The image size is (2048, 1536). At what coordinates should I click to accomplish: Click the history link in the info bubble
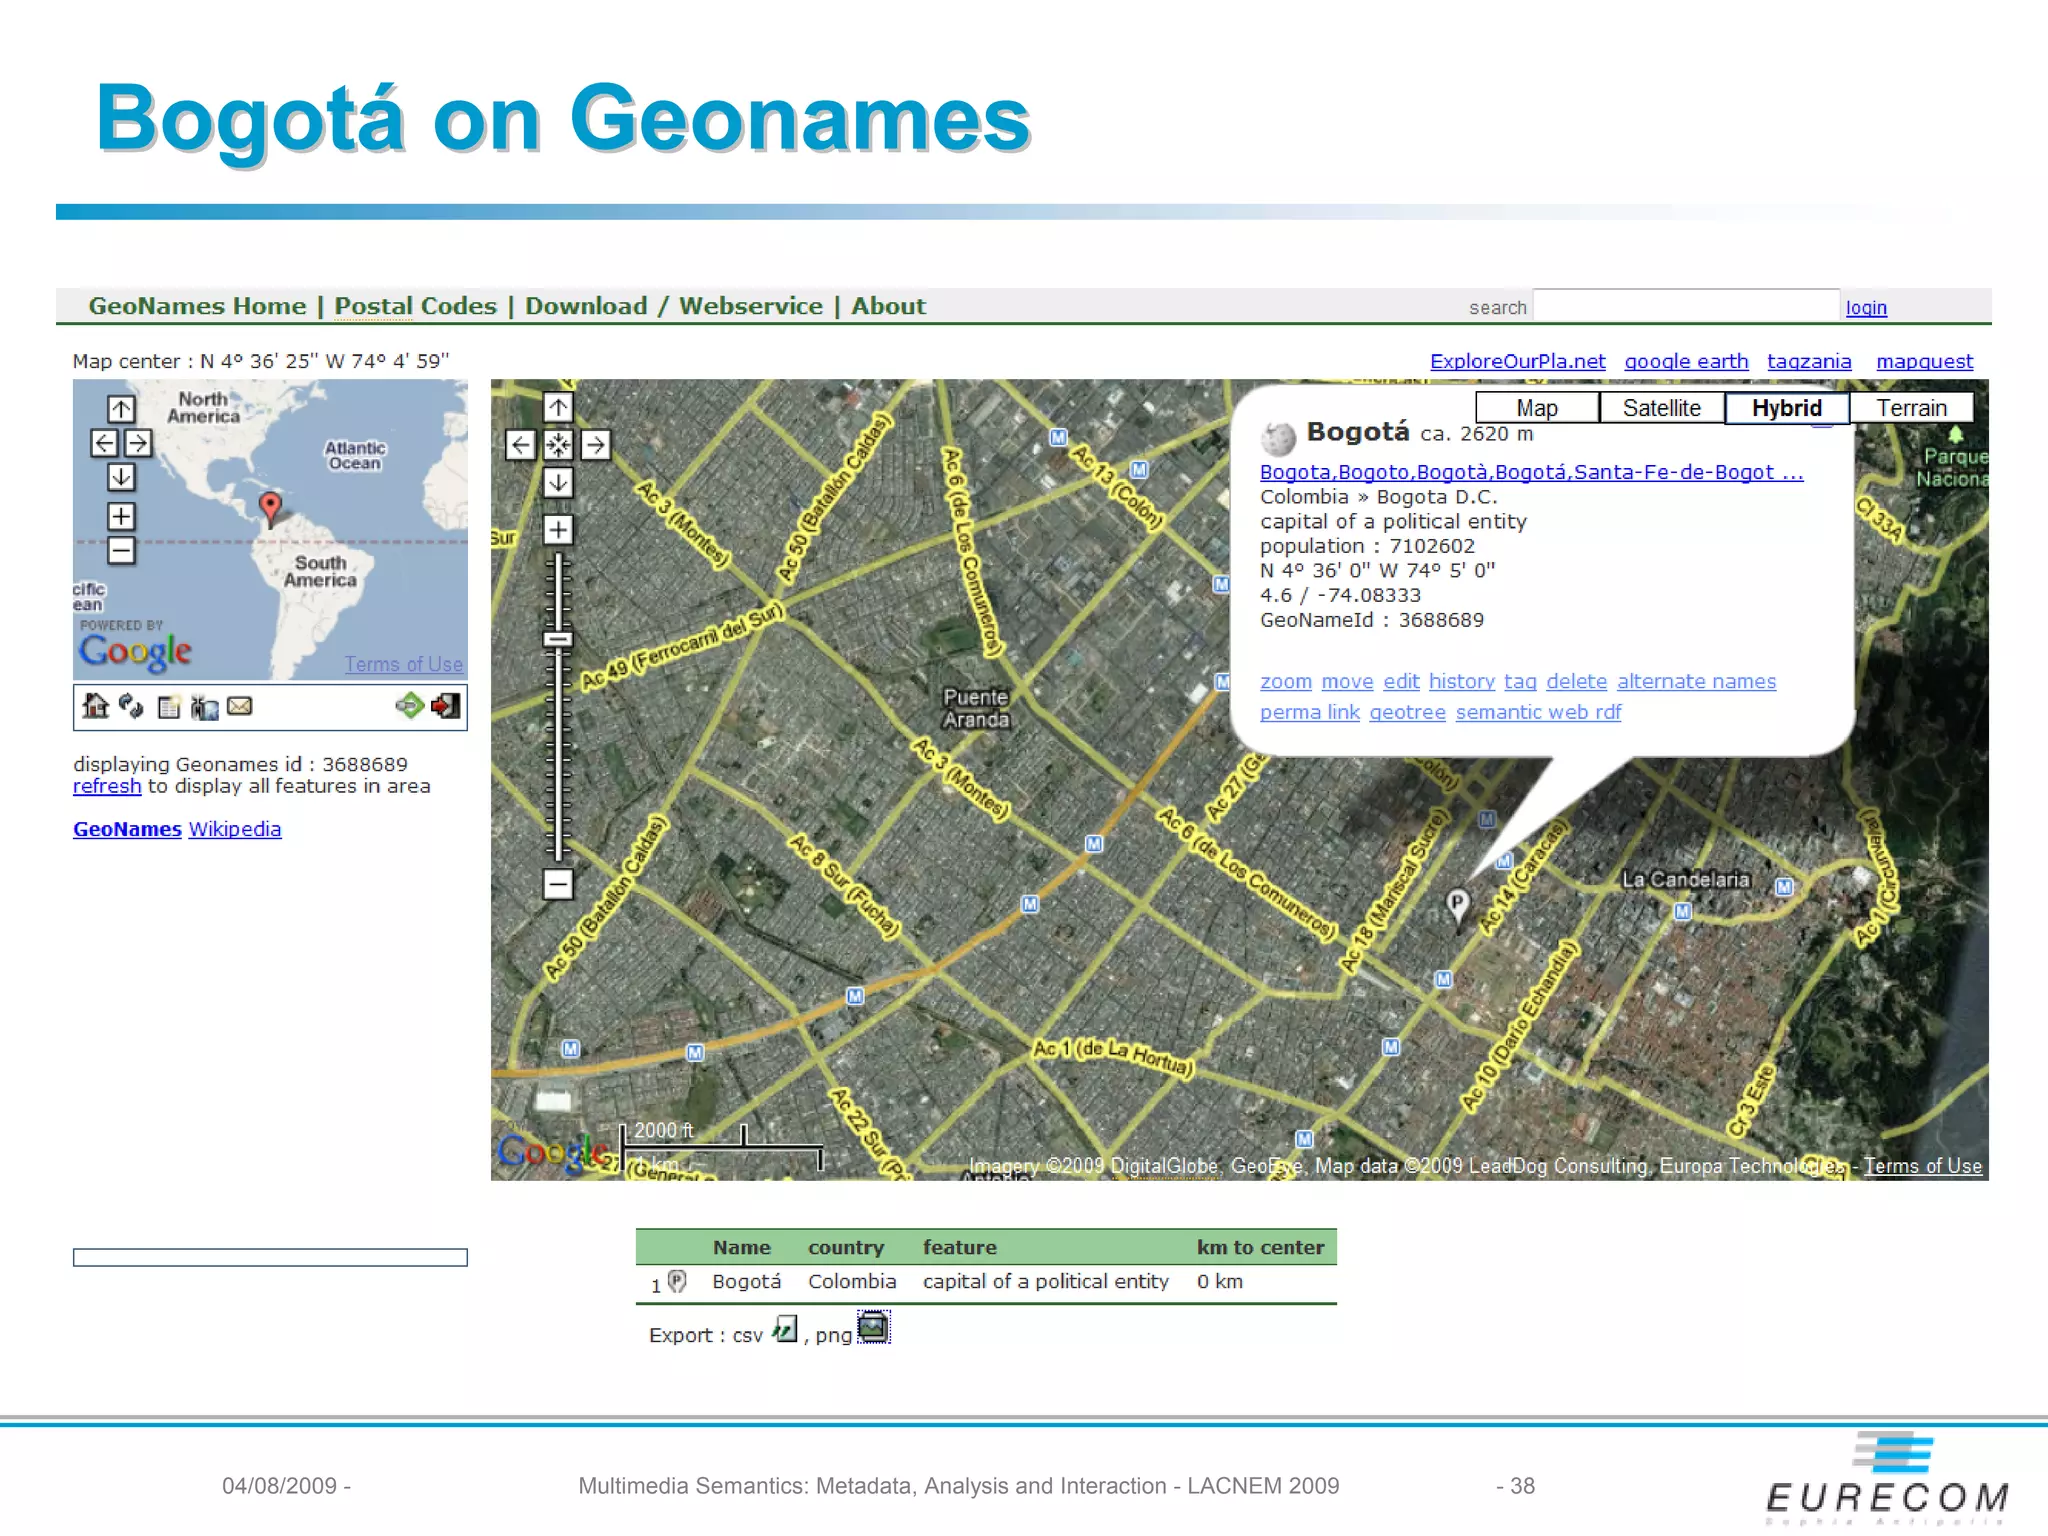coord(1461,681)
